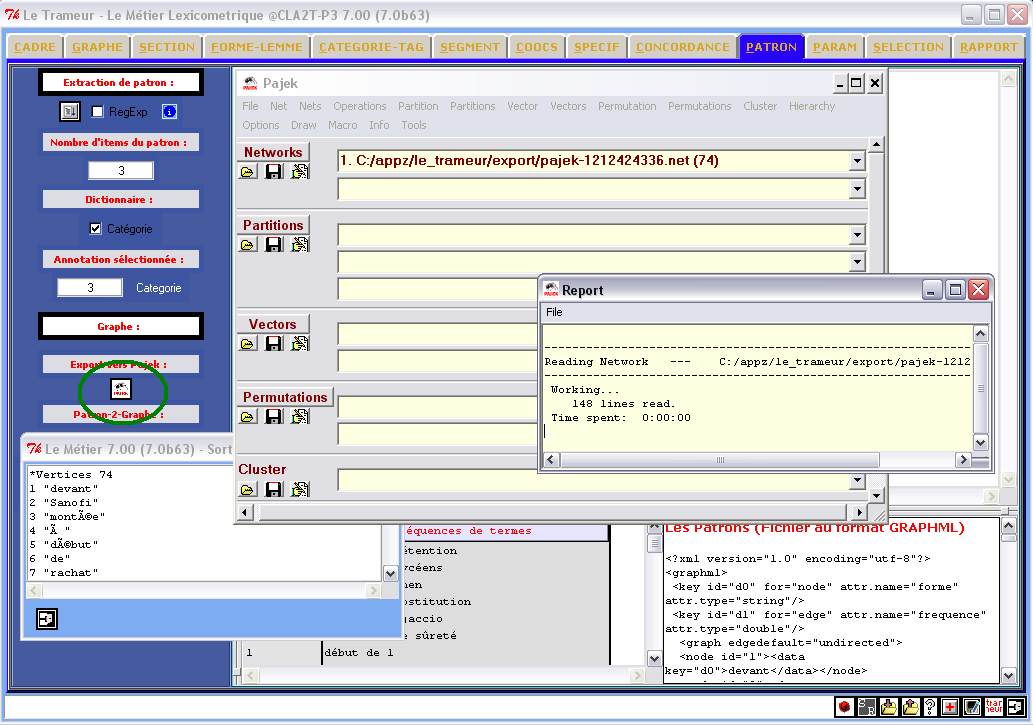1033x725 pixels.
Task: Open the Macro menu in Pajek
Action: (343, 125)
